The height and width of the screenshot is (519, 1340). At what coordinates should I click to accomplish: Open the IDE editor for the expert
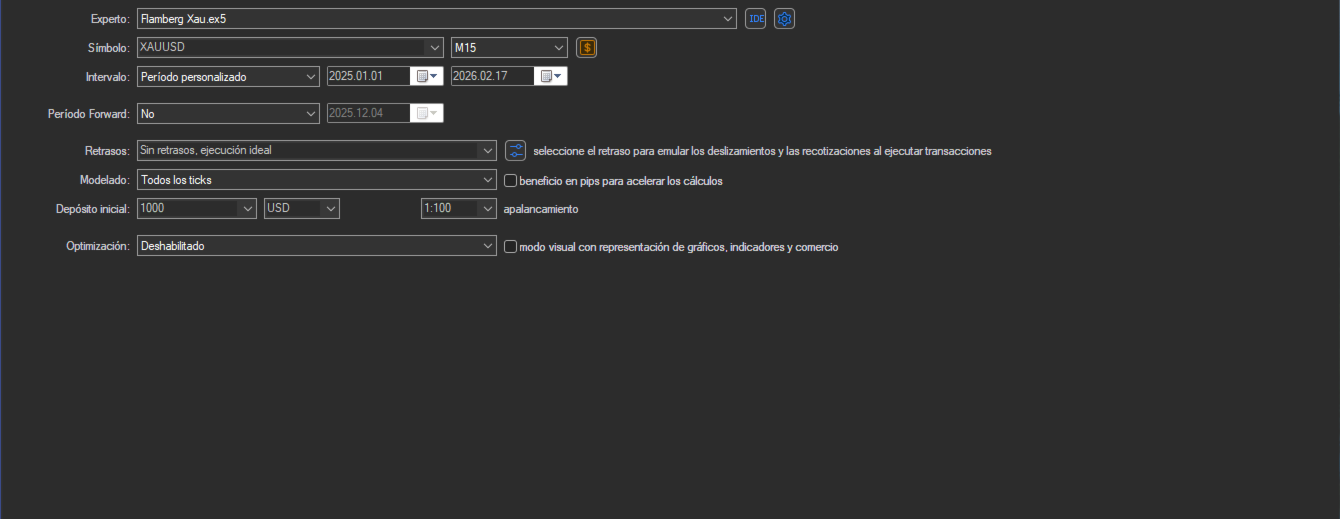pos(756,18)
